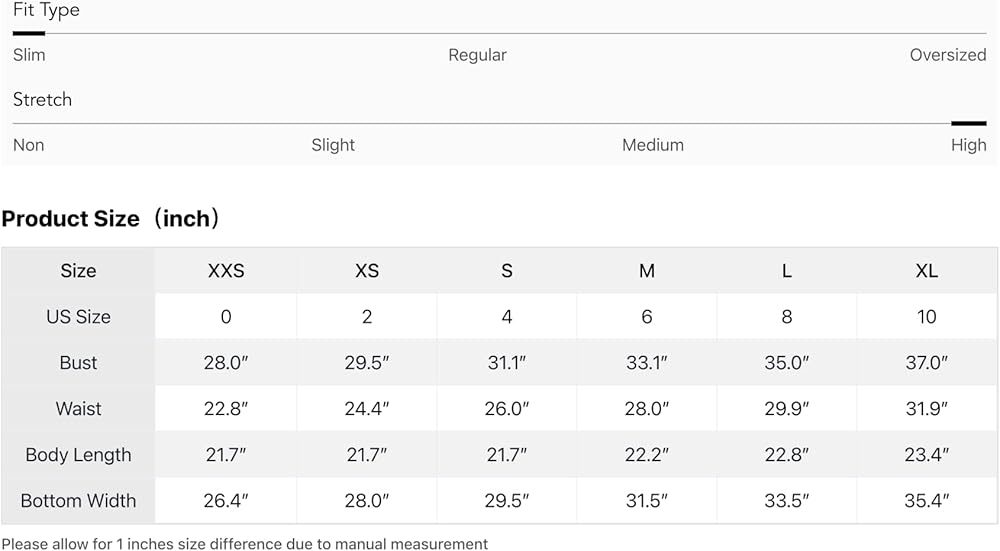Screen dimensions: 1000x551
Task: Click the Medium stretch label
Action: tap(652, 145)
